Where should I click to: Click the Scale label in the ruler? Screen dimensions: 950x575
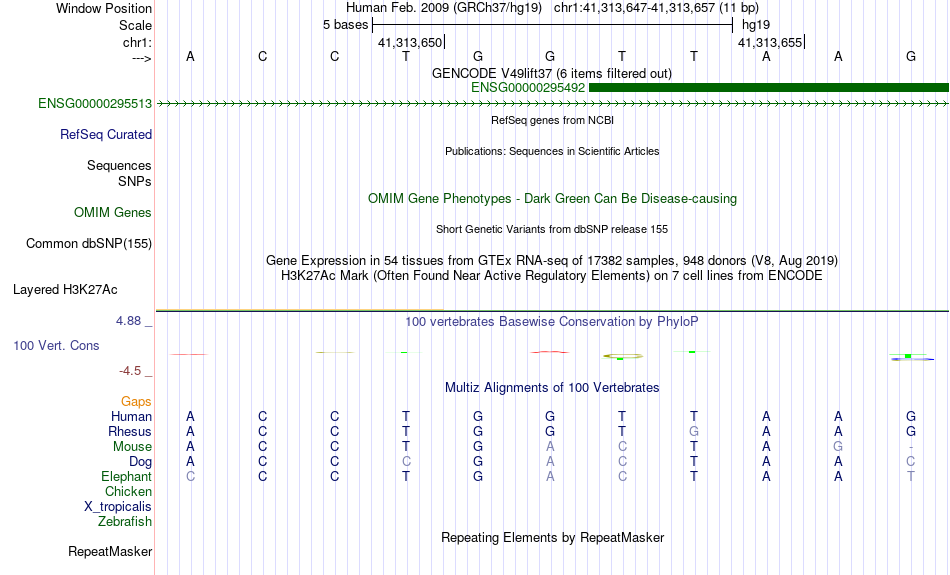(x=135, y=25)
